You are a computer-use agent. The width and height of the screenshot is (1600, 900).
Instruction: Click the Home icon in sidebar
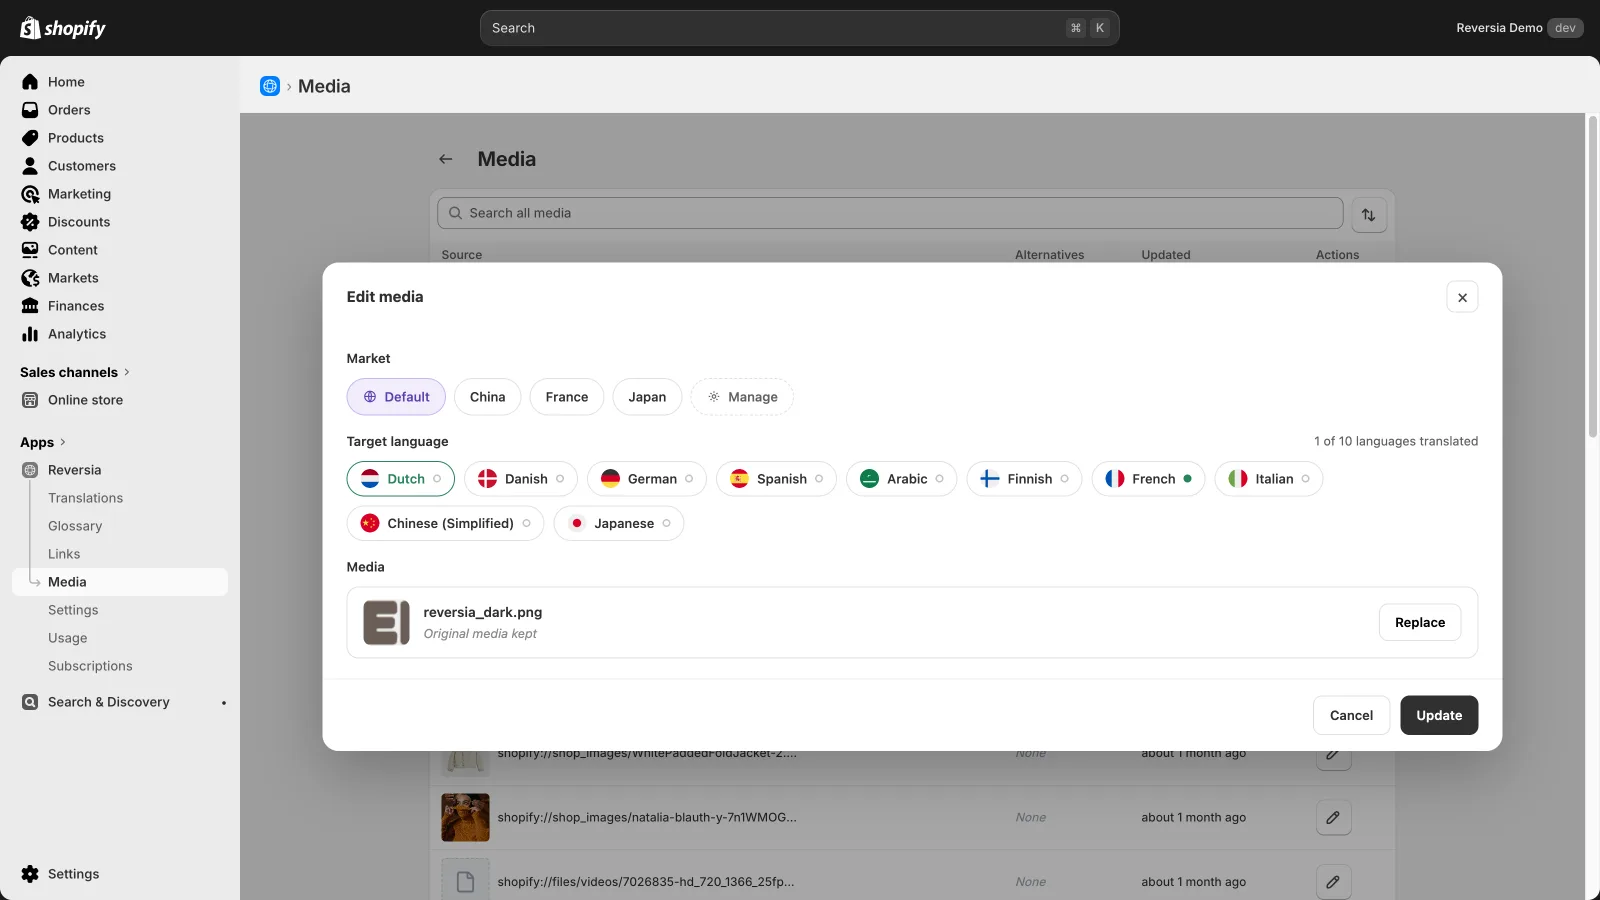click(30, 82)
